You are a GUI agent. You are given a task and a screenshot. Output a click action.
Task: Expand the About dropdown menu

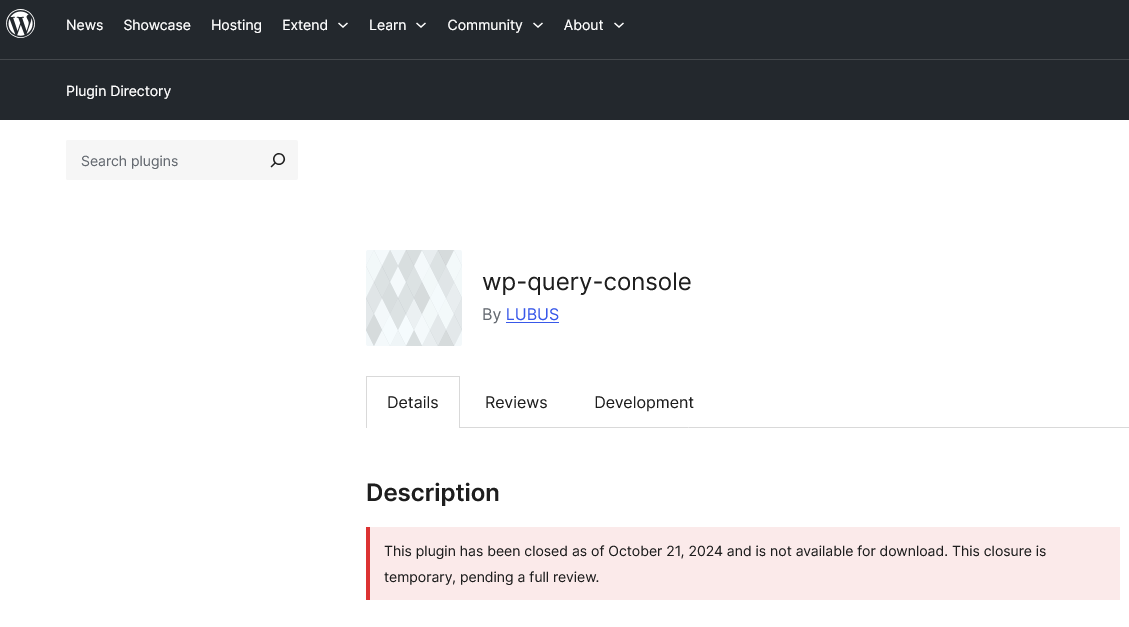point(593,25)
